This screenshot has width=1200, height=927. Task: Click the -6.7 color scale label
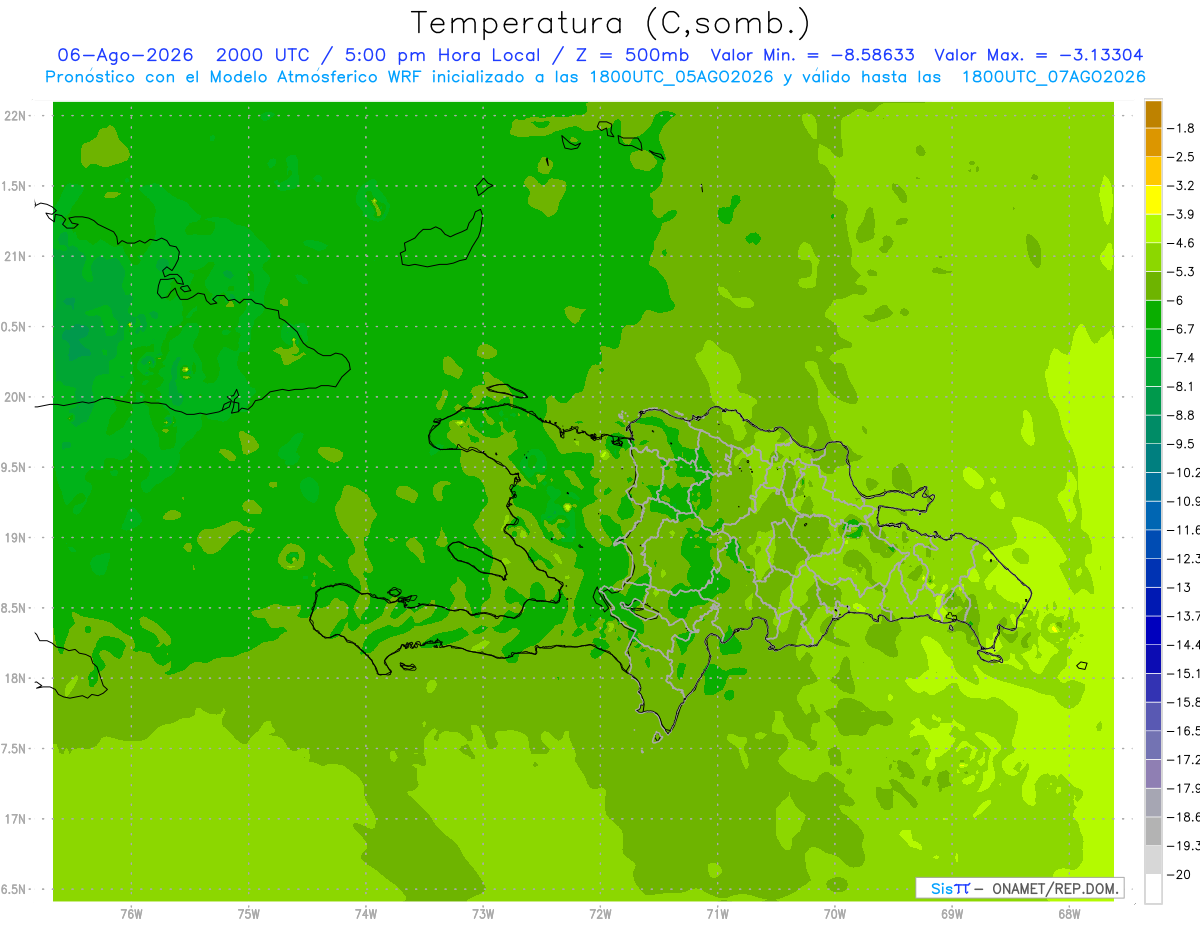(1181, 329)
